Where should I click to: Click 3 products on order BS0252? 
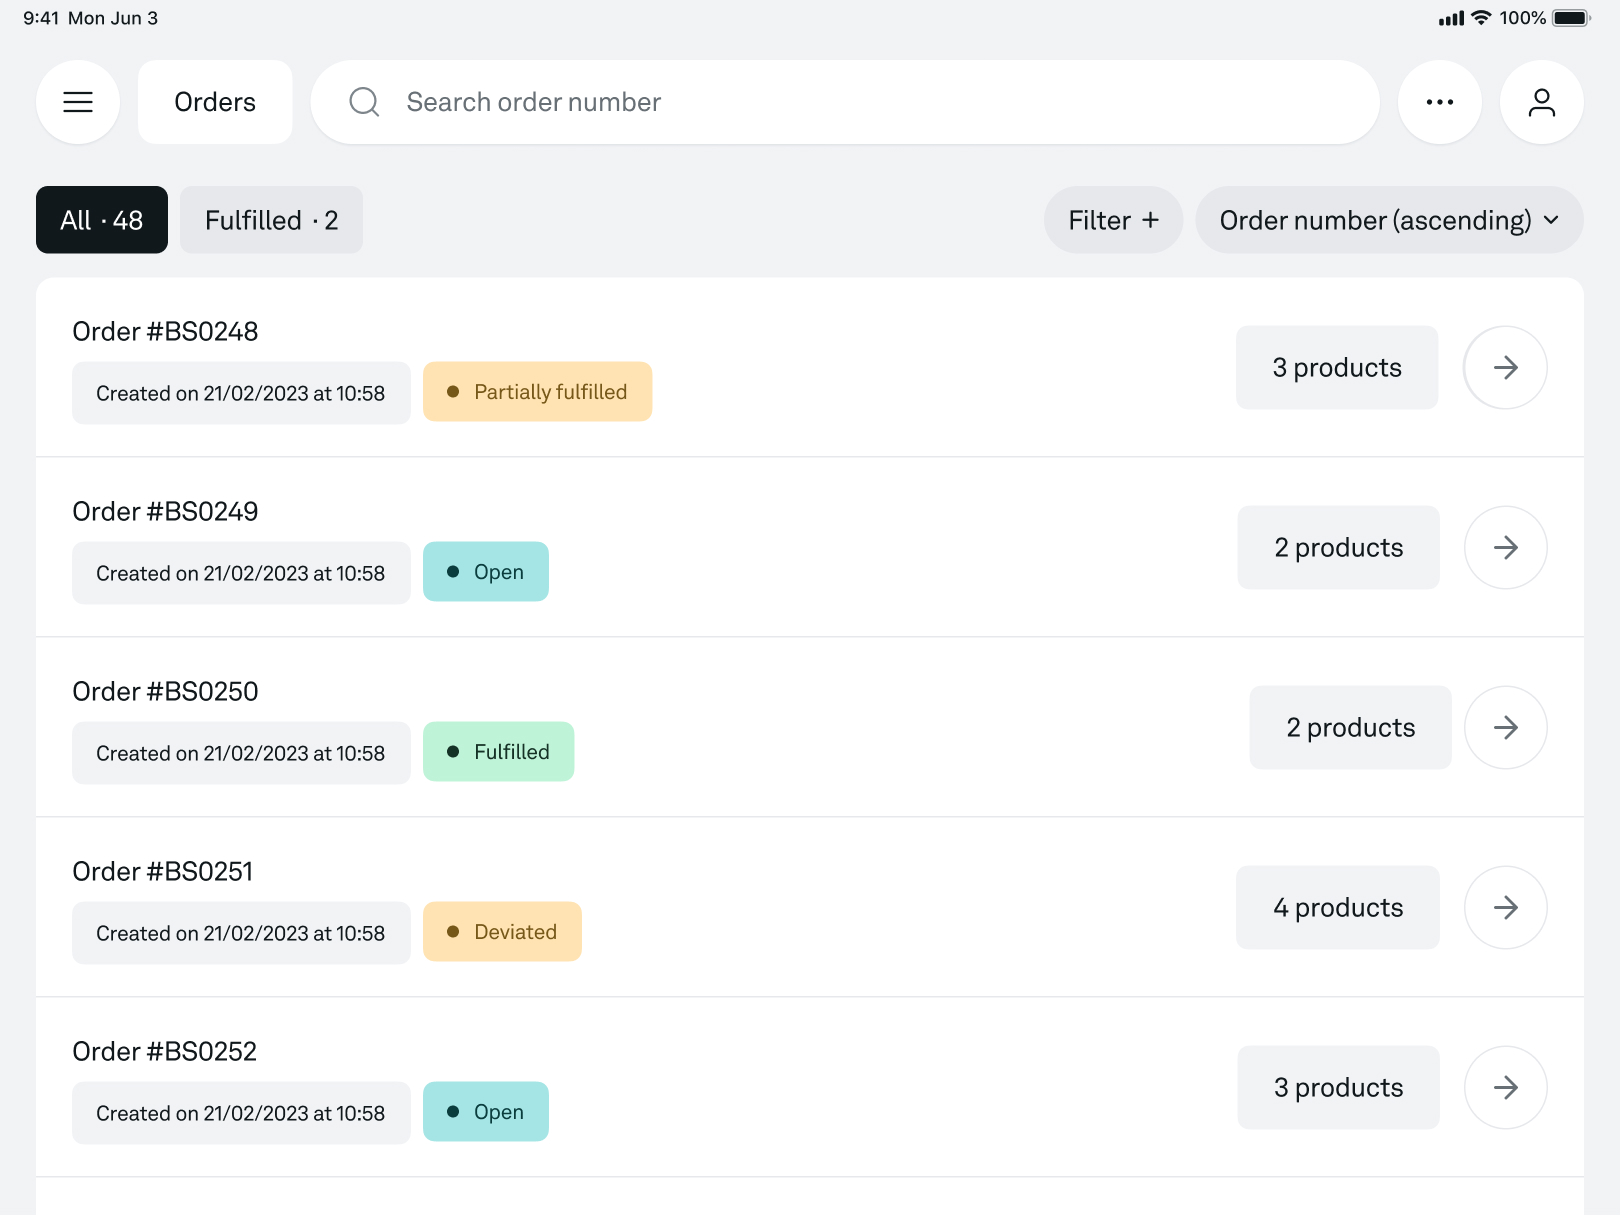click(1339, 1088)
